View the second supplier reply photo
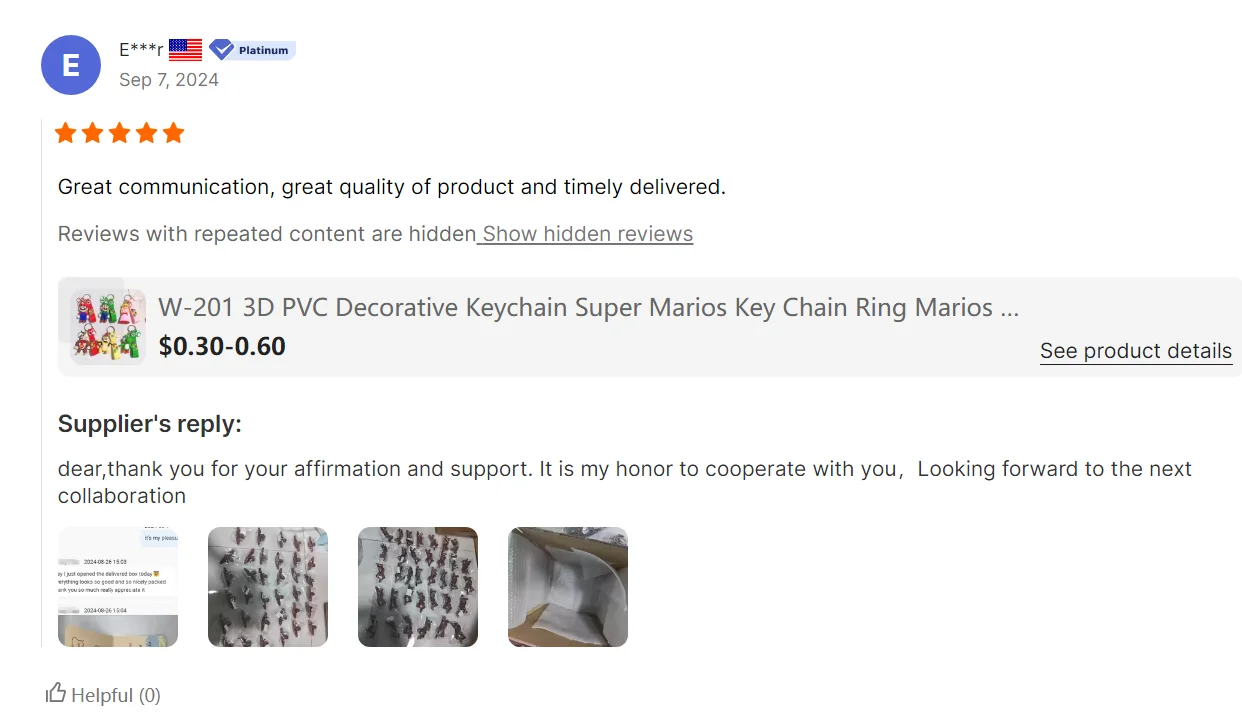The image size is (1242, 724). pos(268,587)
